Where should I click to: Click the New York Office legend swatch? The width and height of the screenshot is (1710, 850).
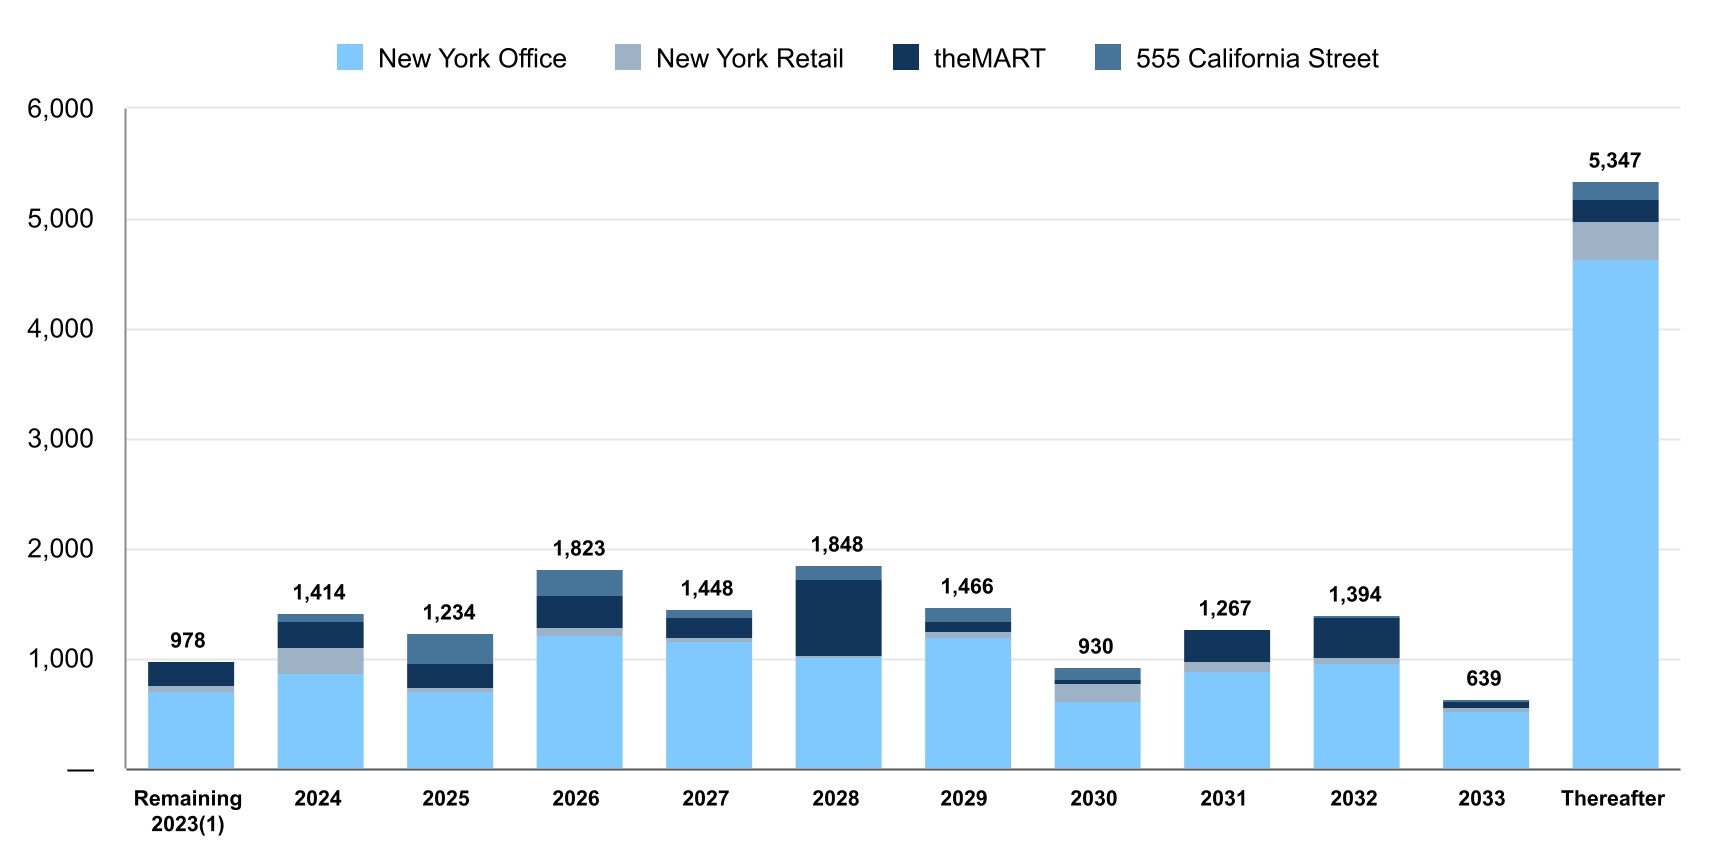tap(350, 57)
